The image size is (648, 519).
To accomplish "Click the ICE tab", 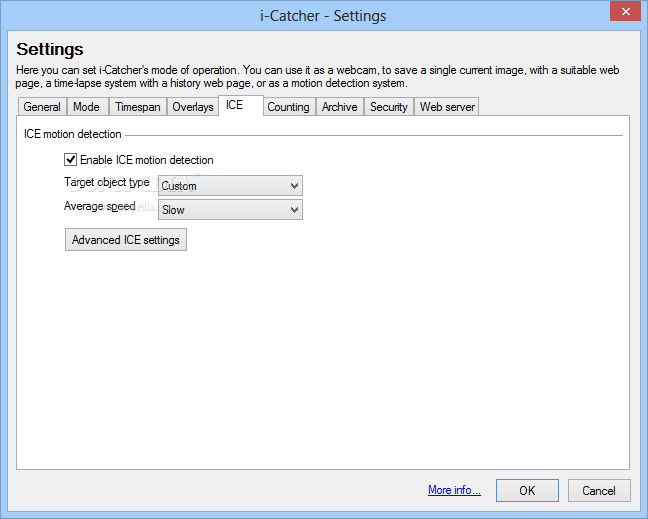I will tap(241, 105).
